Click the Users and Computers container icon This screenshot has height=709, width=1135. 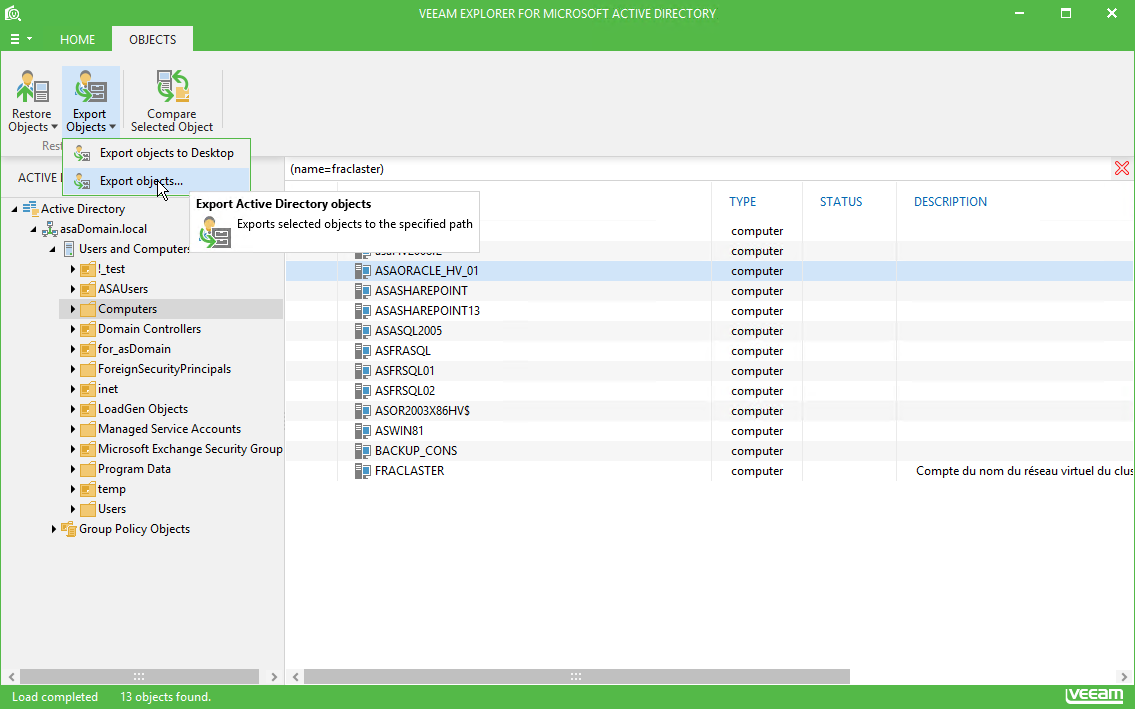coord(69,249)
